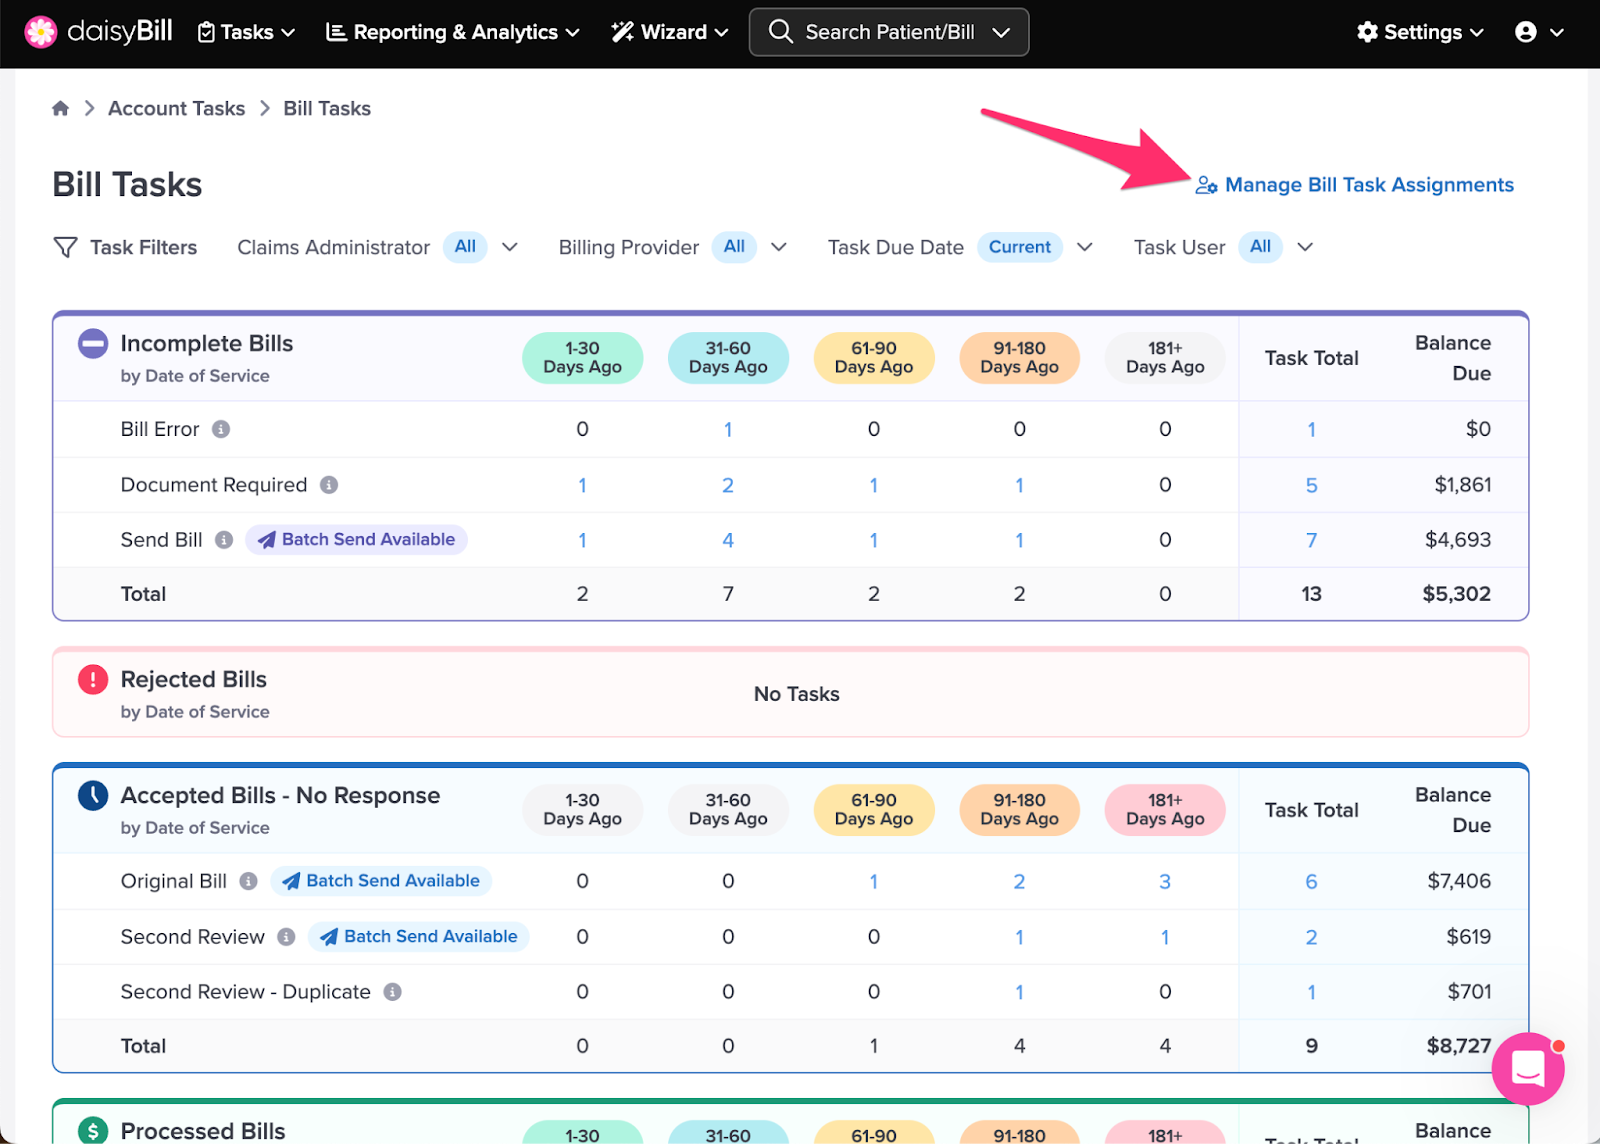Open the chat support bubble

coord(1528,1069)
